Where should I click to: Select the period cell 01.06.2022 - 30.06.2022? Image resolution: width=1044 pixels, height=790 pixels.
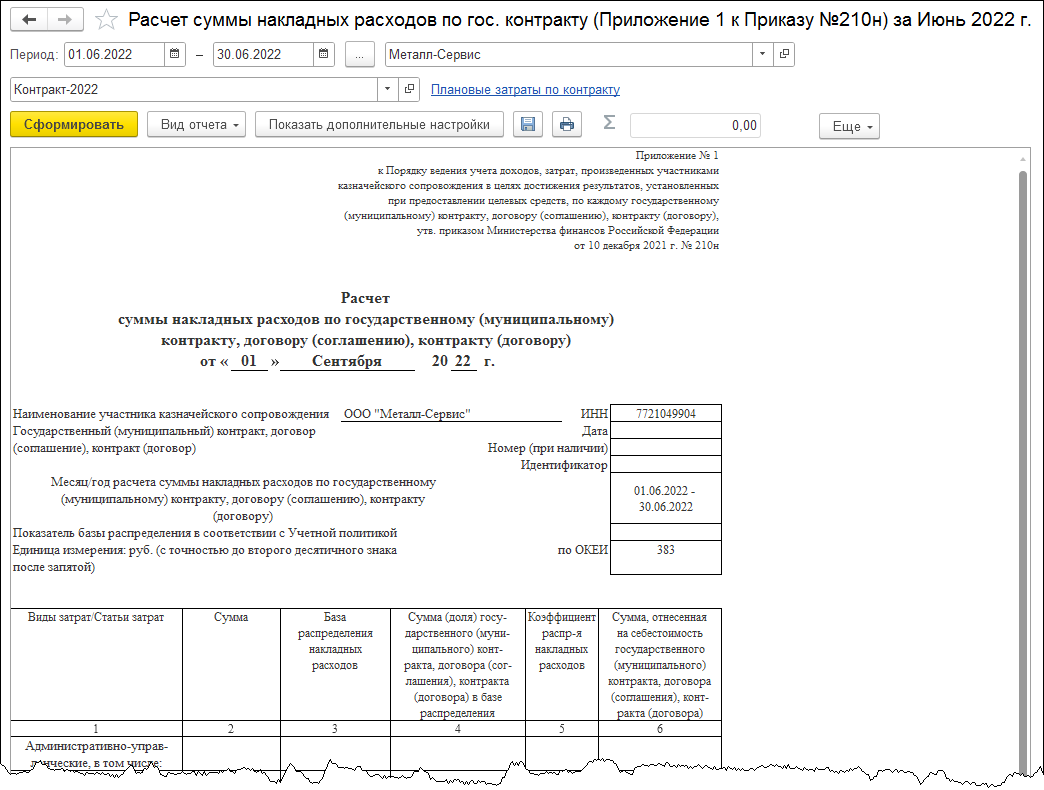[x=666, y=498]
